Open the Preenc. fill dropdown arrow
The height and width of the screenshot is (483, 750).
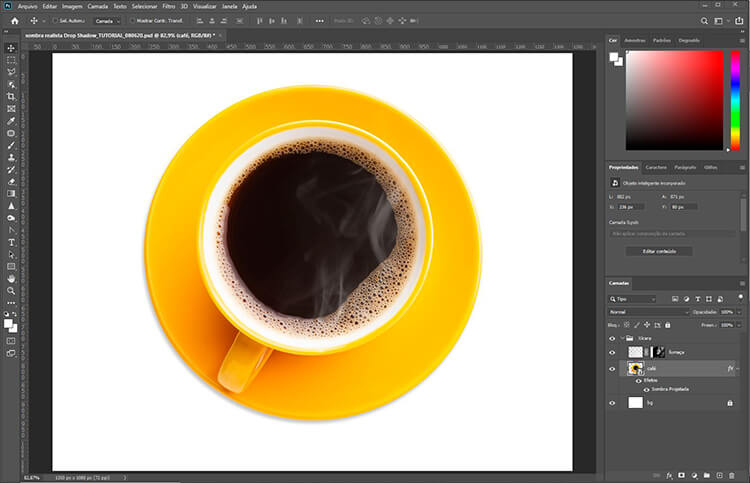point(739,325)
